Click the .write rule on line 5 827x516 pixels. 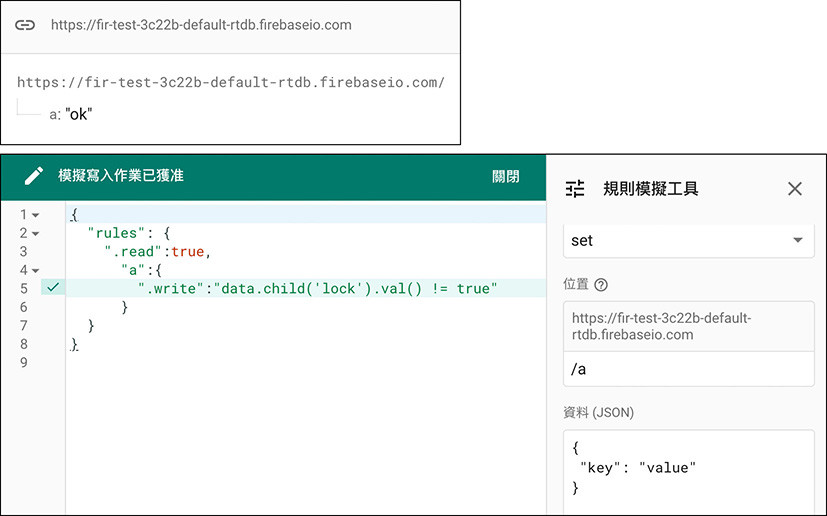pos(318,289)
